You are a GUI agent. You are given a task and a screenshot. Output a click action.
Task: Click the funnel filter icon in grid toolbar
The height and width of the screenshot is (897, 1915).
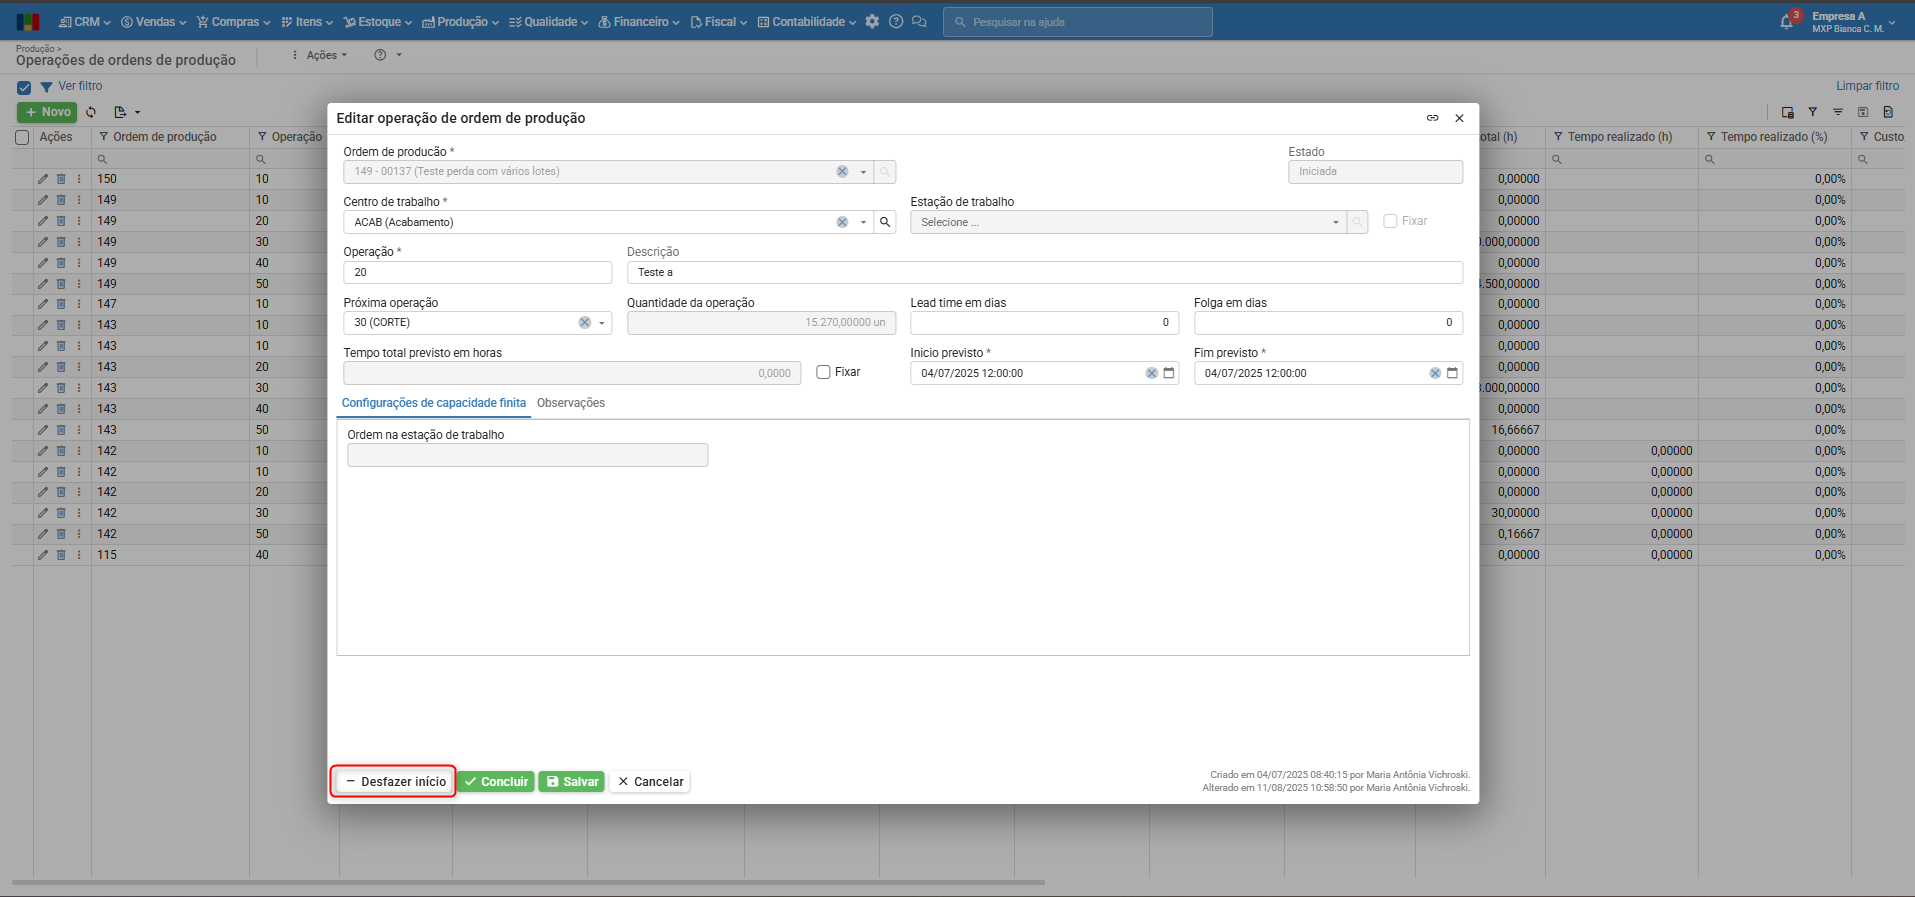click(x=1813, y=112)
